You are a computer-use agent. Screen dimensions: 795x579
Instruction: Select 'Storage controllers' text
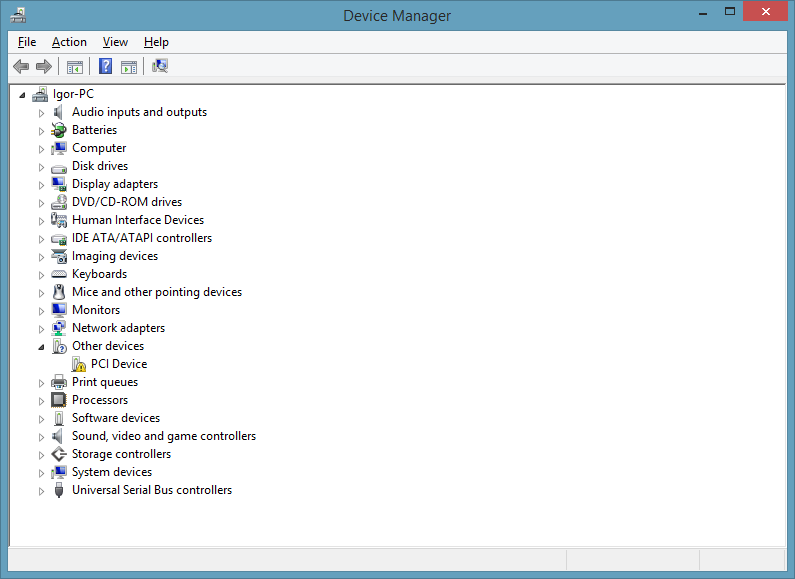point(122,454)
